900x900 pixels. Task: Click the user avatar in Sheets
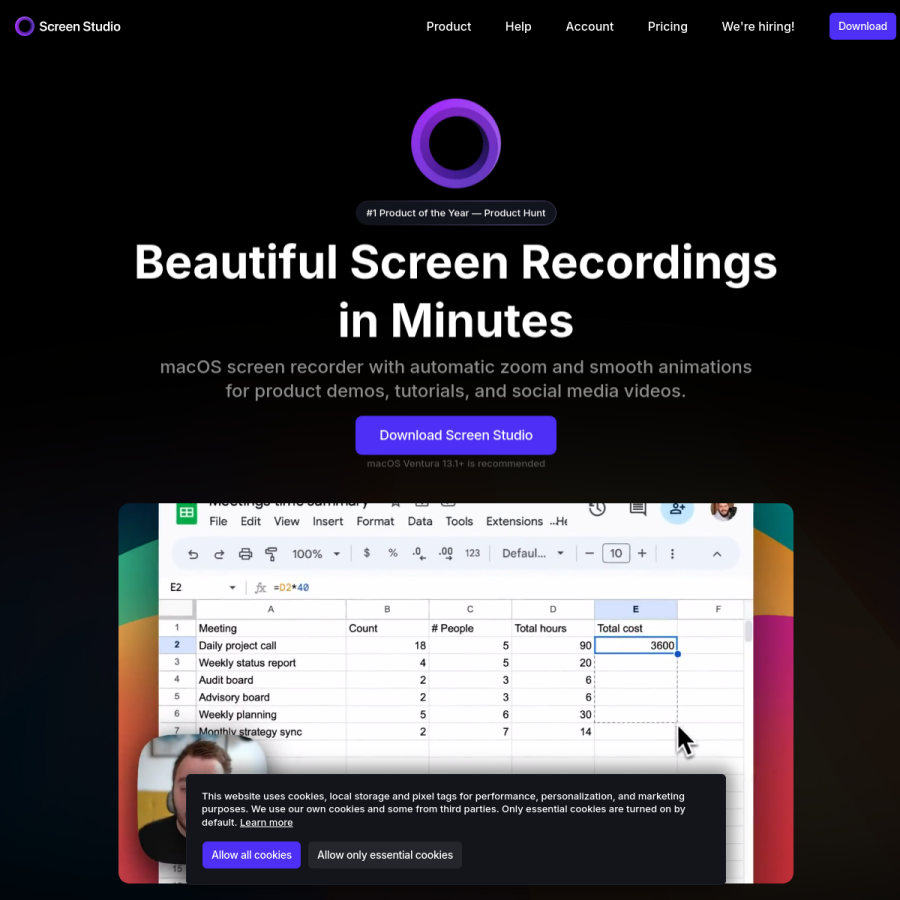(723, 510)
